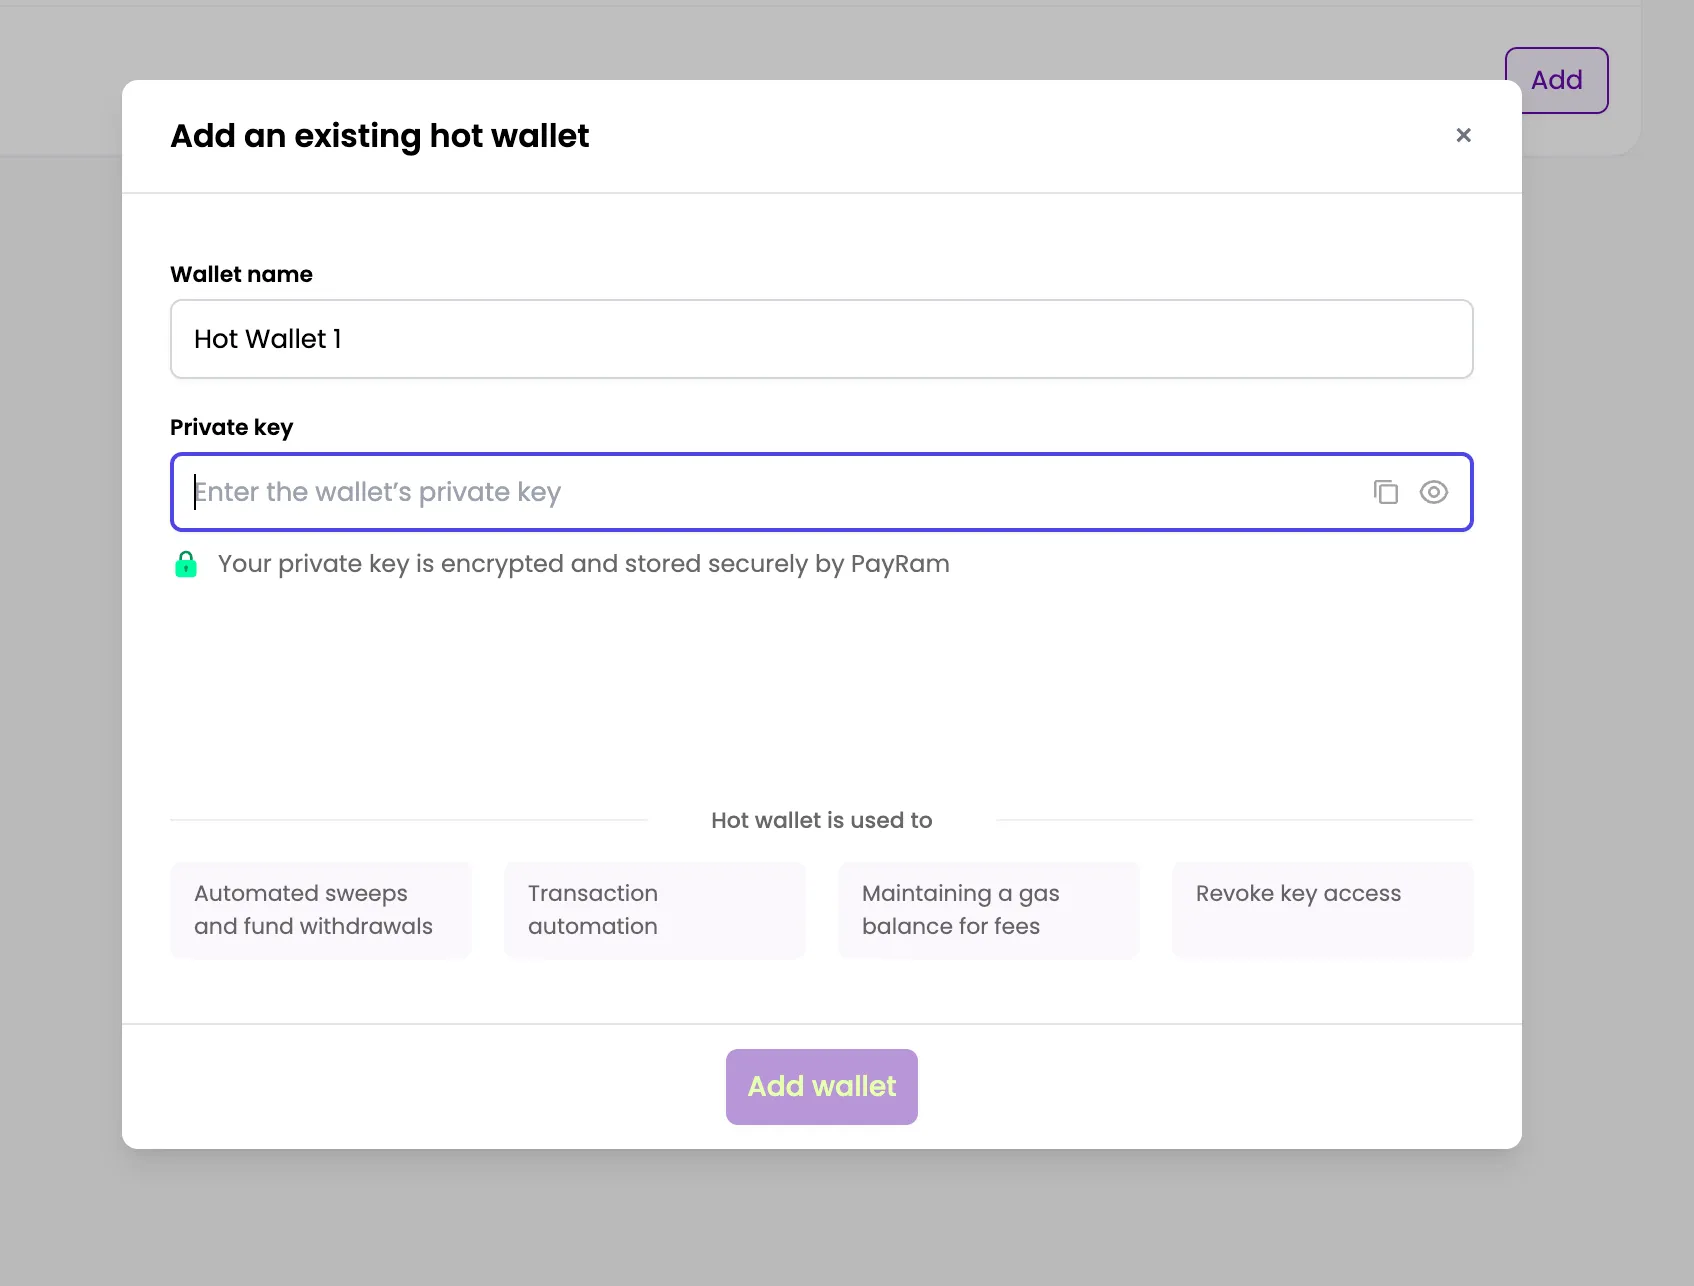Click the Add an existing hot wallet title
Screen dimensions: 1694x1286
pos(379,136)
